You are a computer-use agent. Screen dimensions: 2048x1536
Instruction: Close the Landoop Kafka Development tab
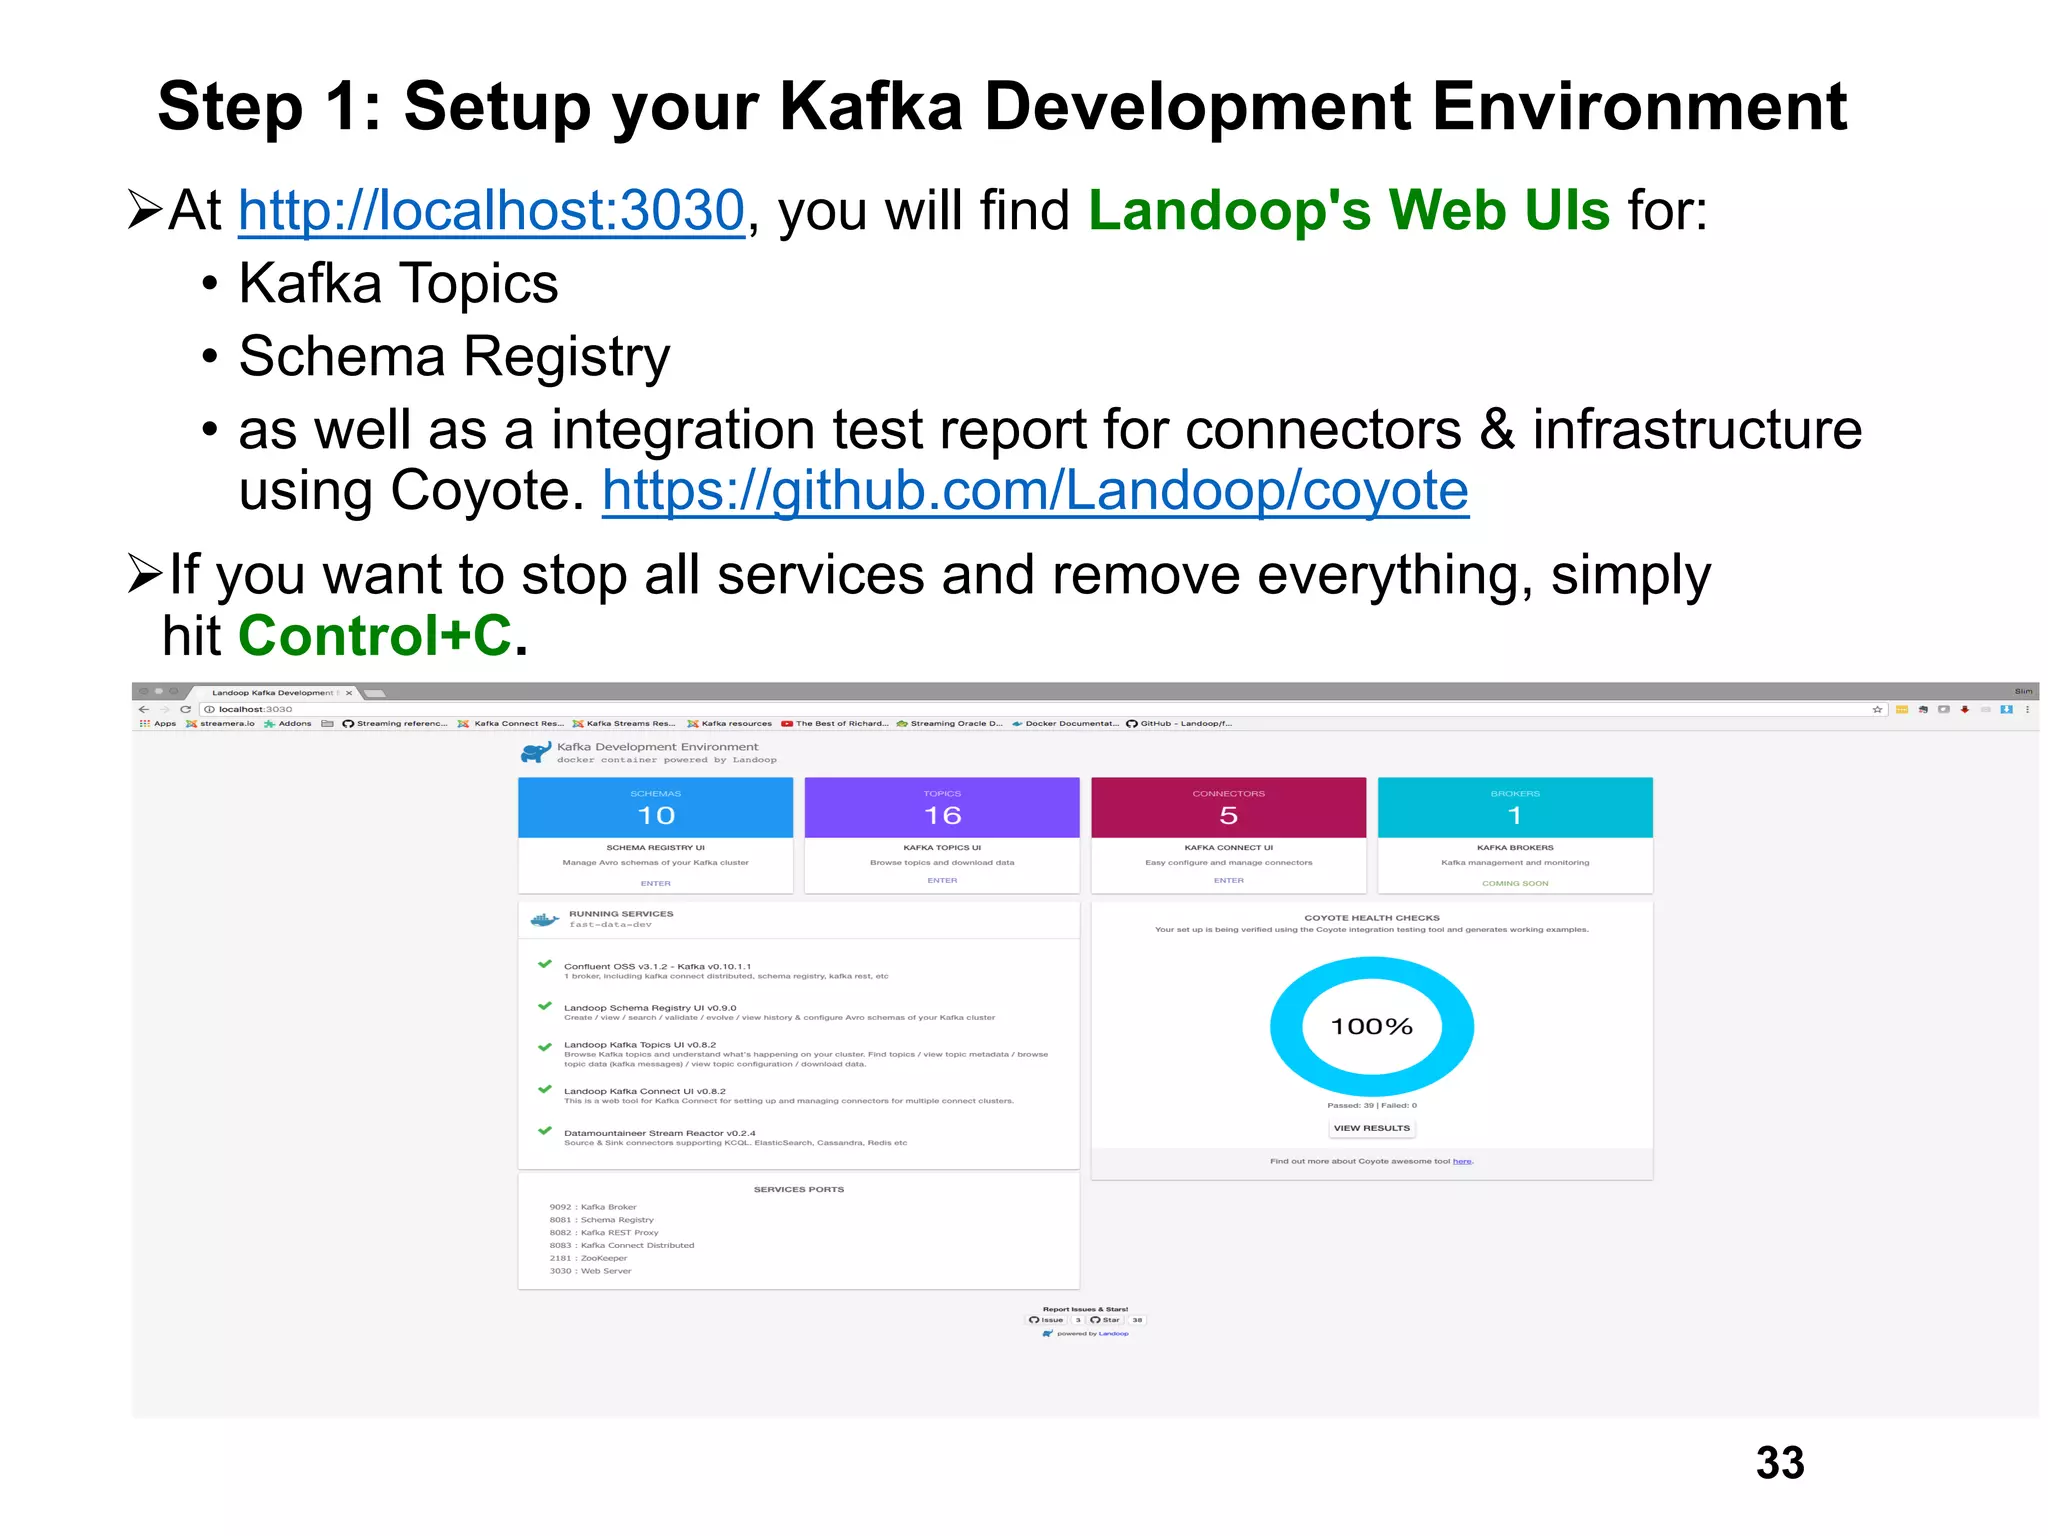(x=349, y=692)
